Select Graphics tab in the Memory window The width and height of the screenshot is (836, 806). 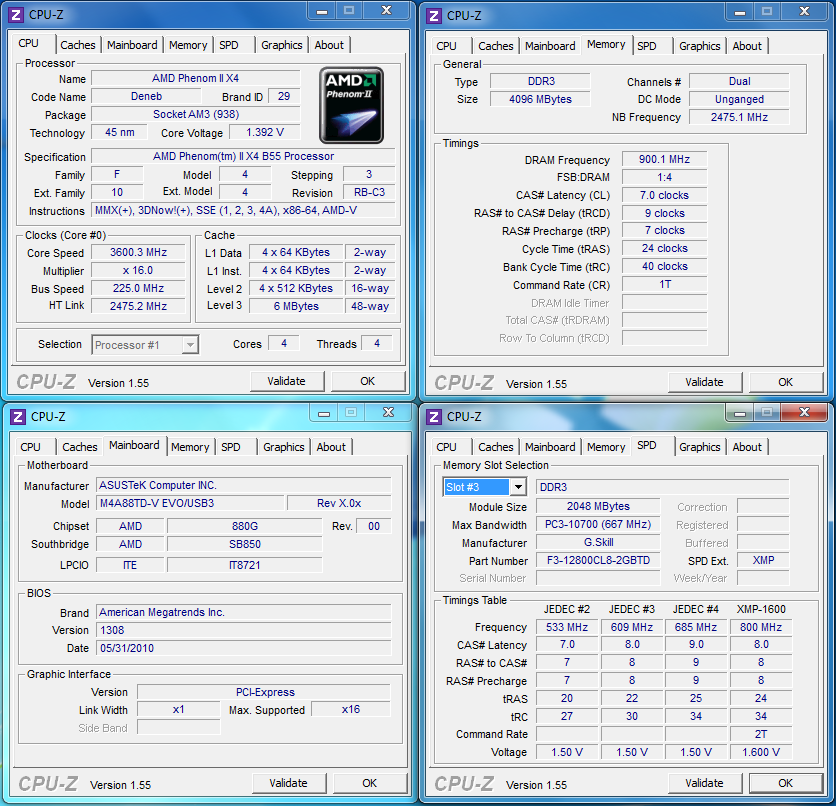click(x=700, y=46)
